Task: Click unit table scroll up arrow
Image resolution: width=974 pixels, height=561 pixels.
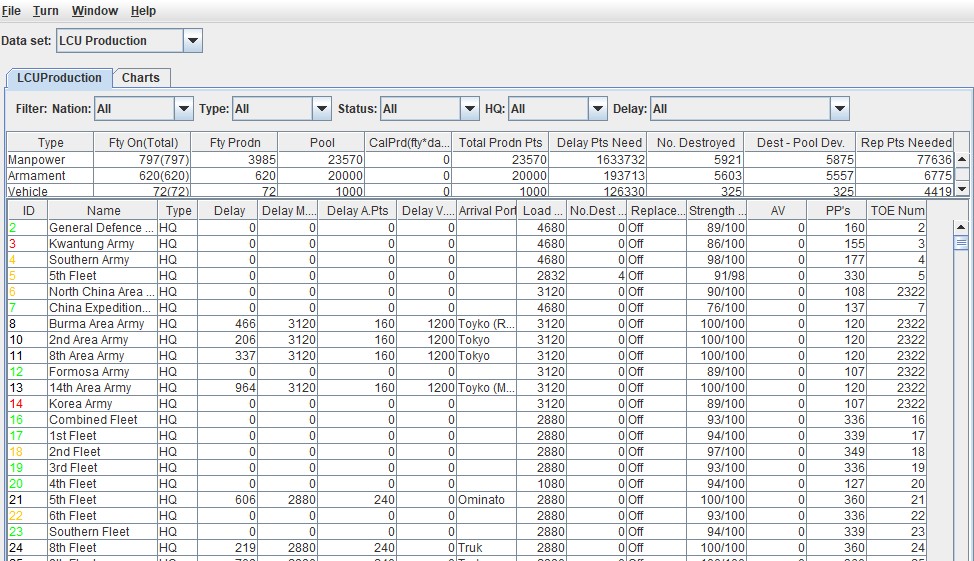Action: [960, 227]
